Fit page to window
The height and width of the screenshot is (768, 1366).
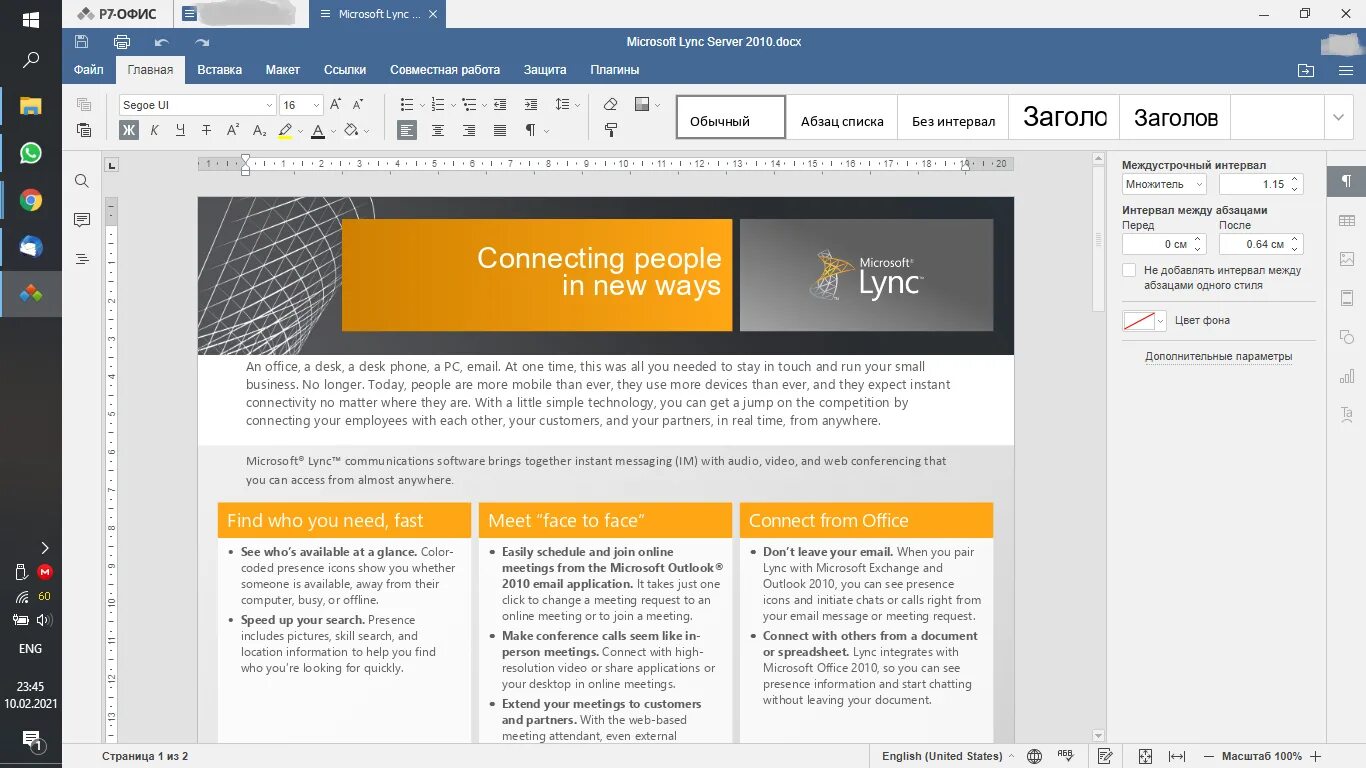[x=1146, y=756]
